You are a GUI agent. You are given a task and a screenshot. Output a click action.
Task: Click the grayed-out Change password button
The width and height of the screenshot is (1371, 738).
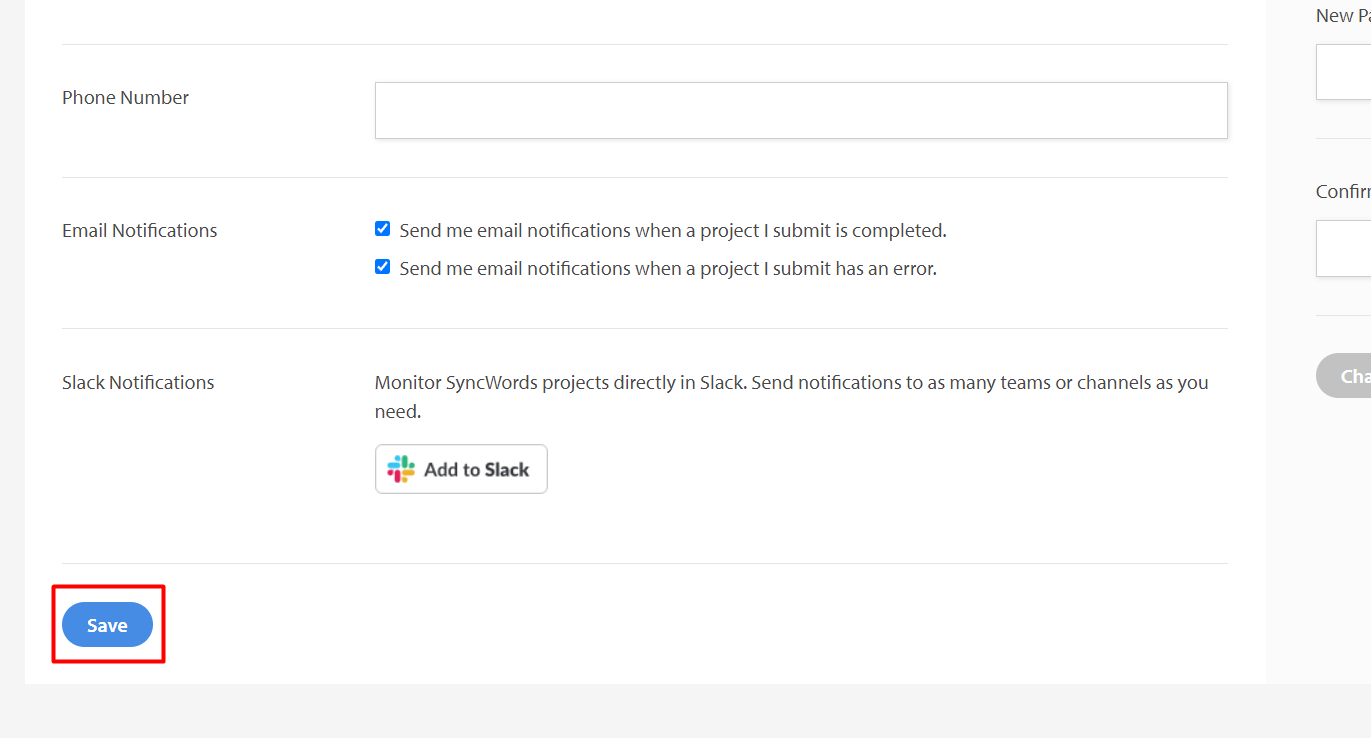[1343, 376]
